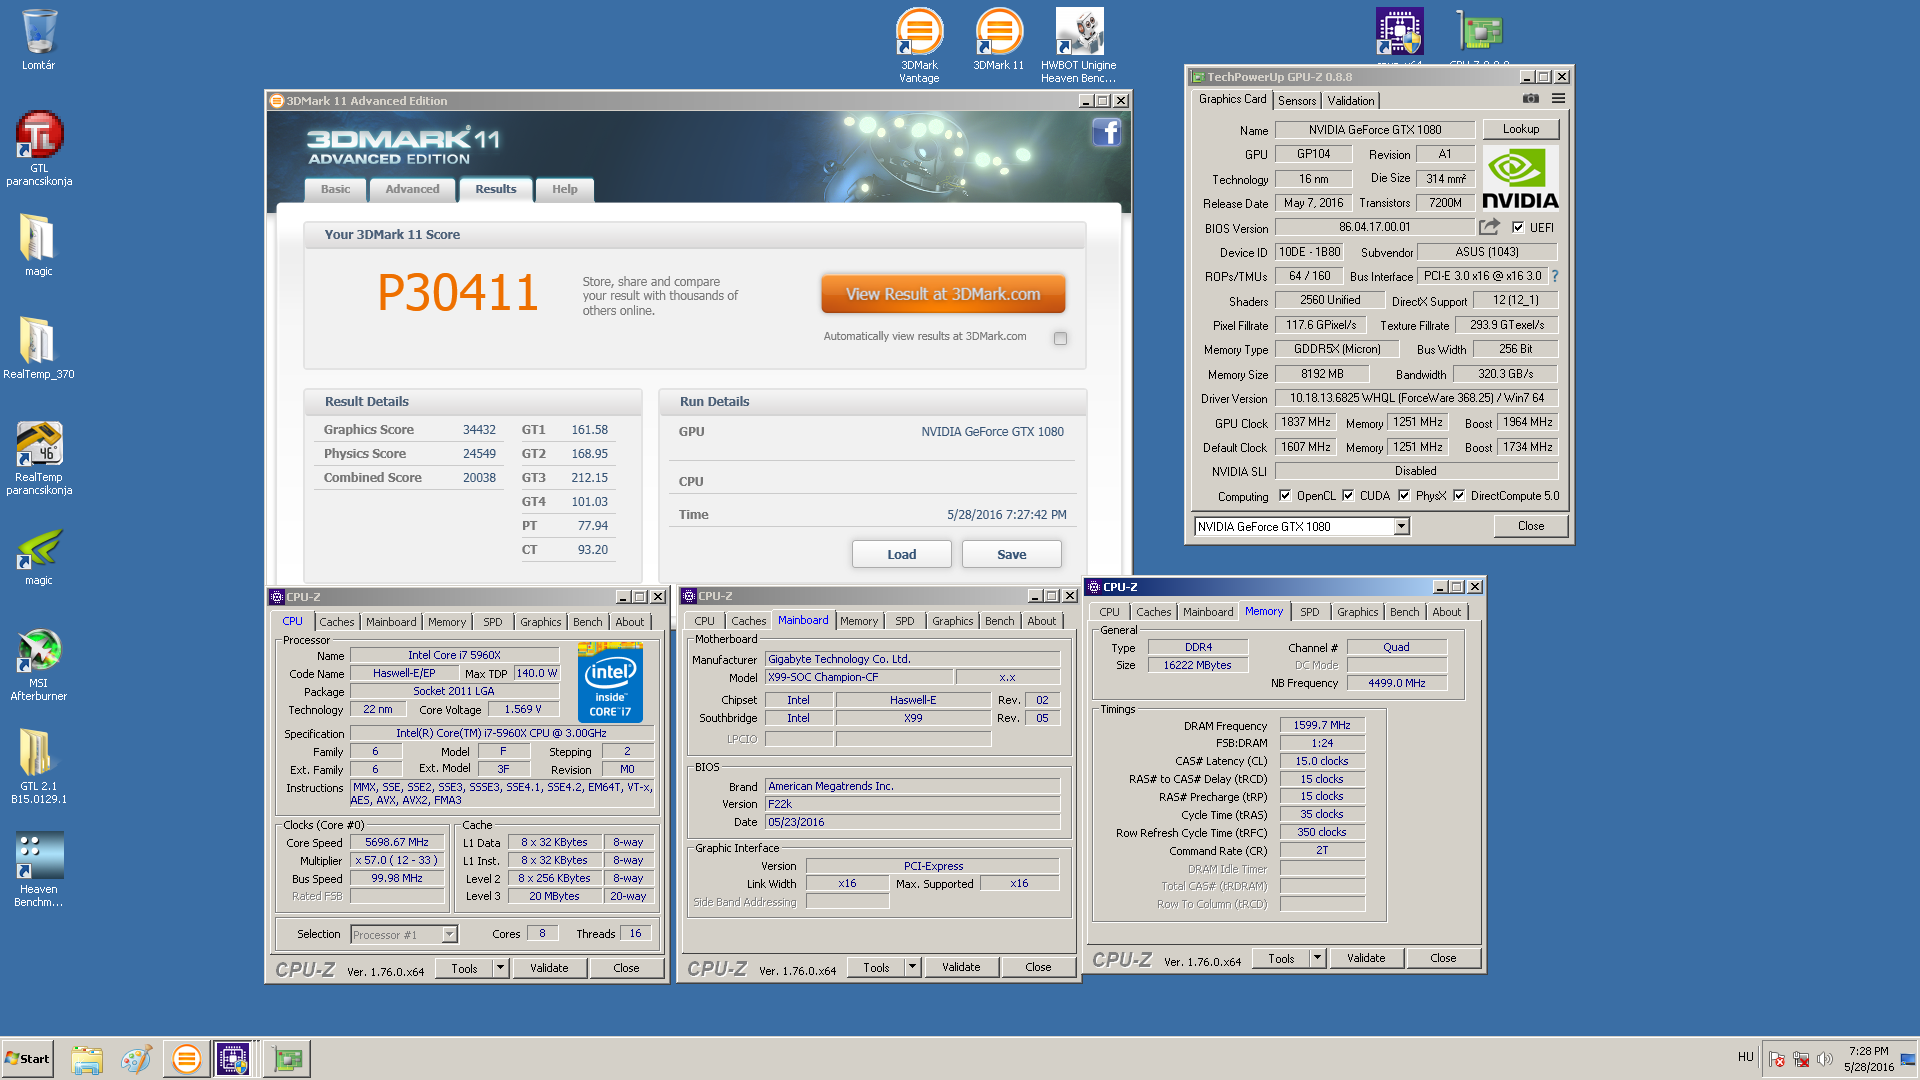Click the network disconnected tray icon
The height and width of the screenshot is (1080, 1920).
click(x=1801, y=1059)
